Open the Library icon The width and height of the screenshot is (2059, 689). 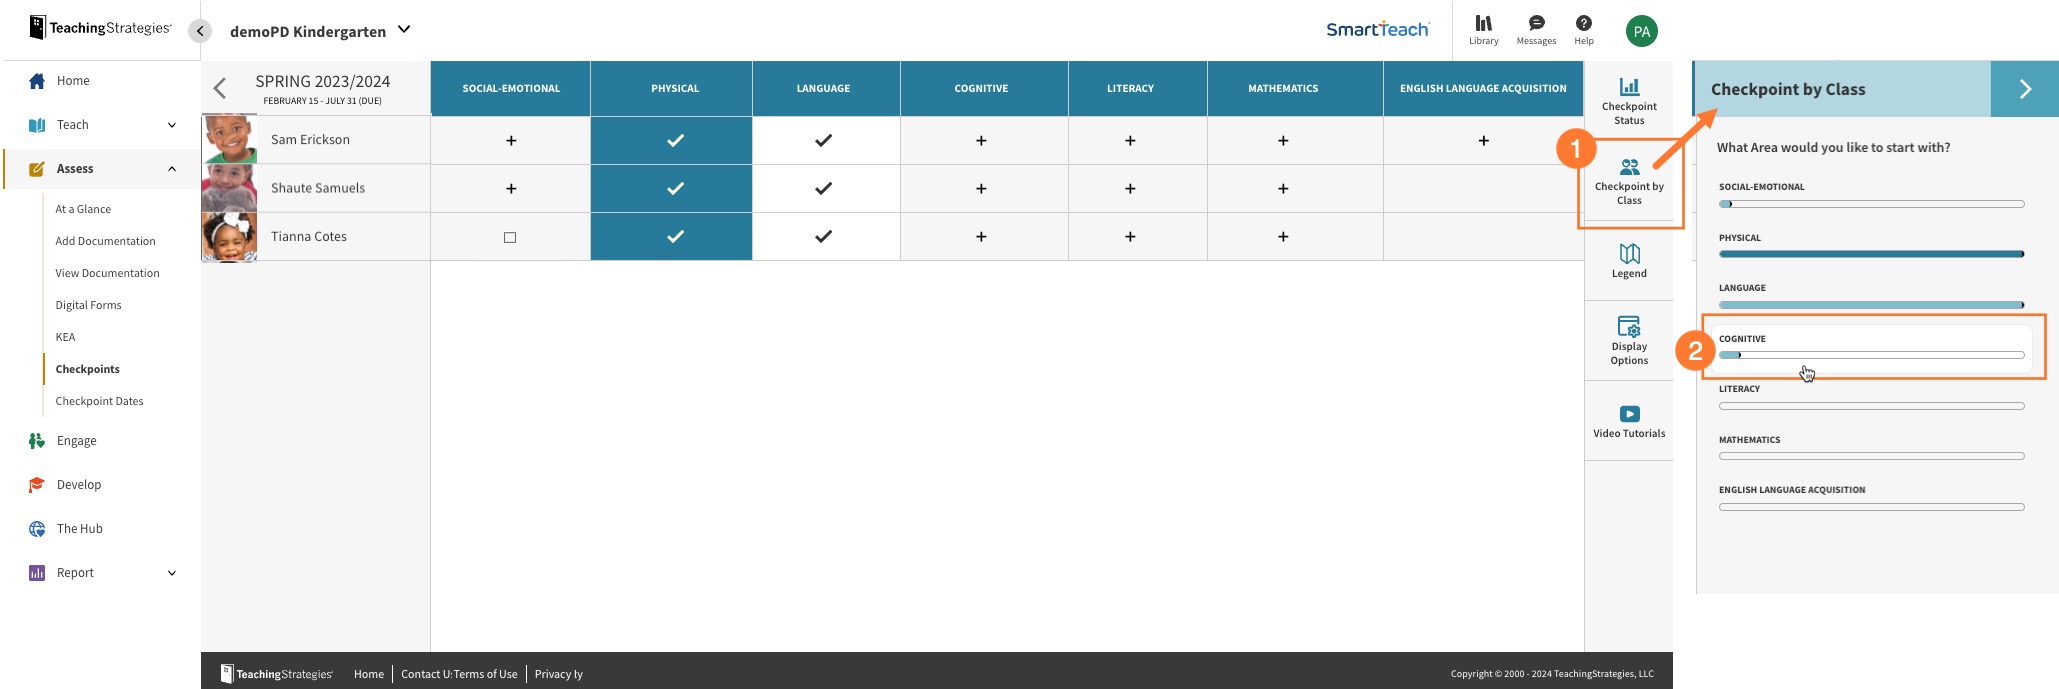point(1483,29)
